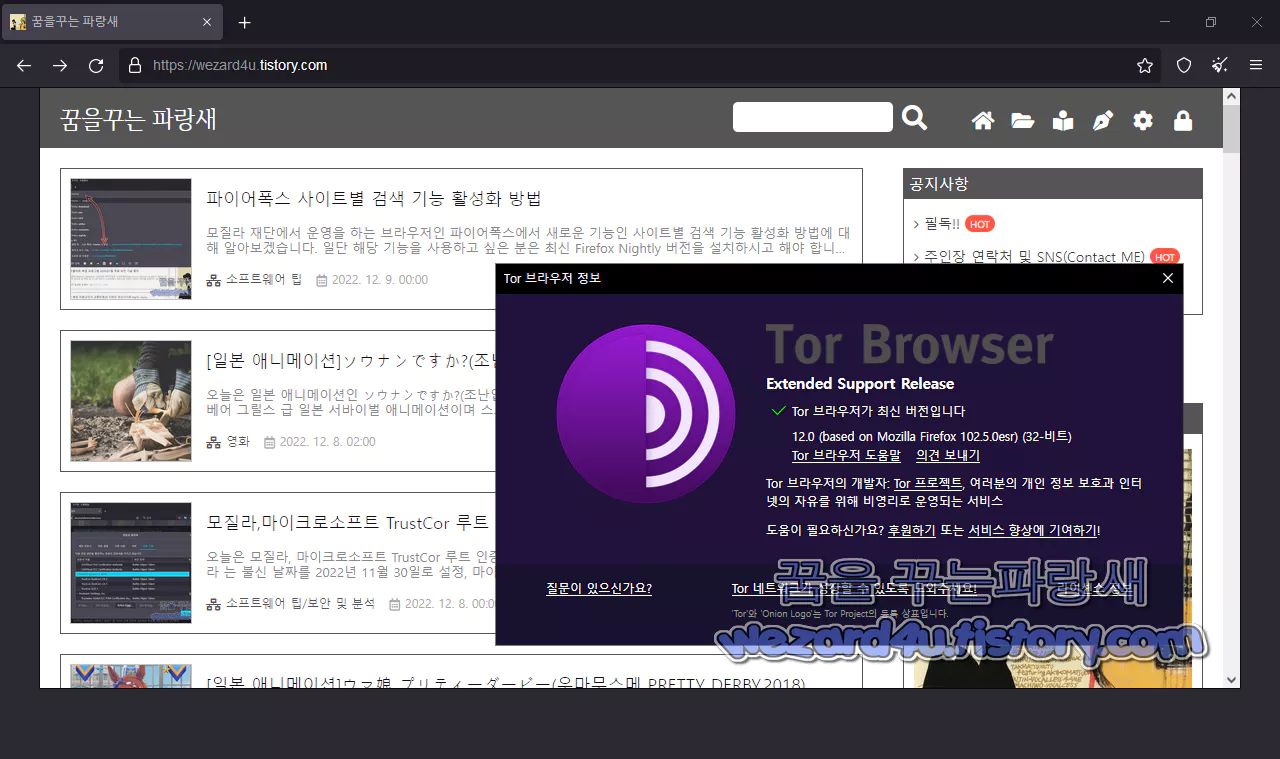Open the blog title 꿈을꾸는 파랑새

[138, 119]
